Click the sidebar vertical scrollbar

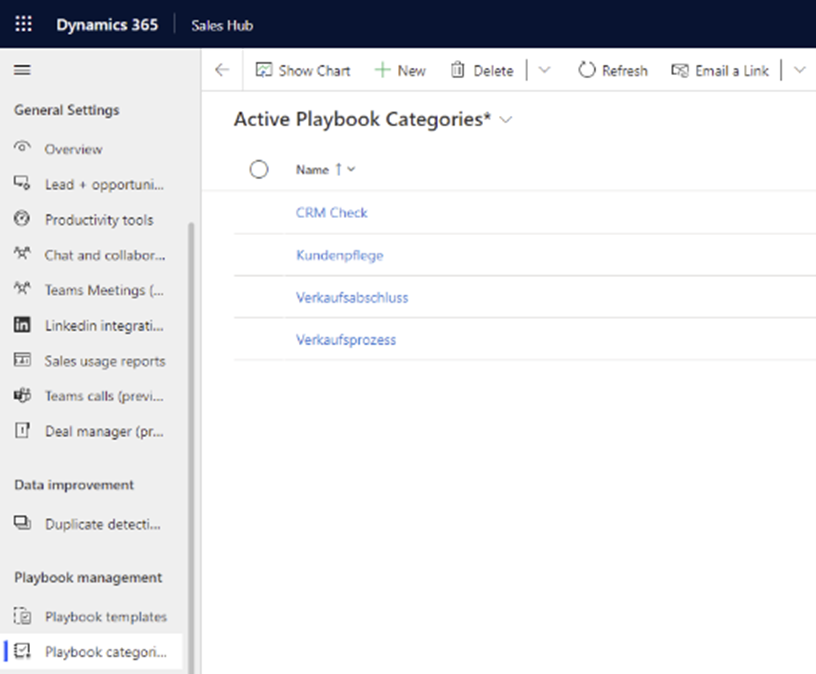(x=190, y=448)
